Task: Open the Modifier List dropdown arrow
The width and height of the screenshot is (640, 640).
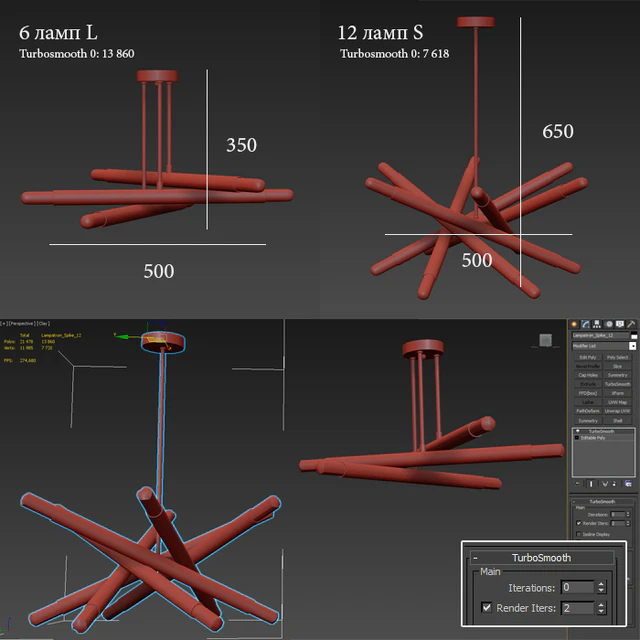Action: tap(632, 346)
